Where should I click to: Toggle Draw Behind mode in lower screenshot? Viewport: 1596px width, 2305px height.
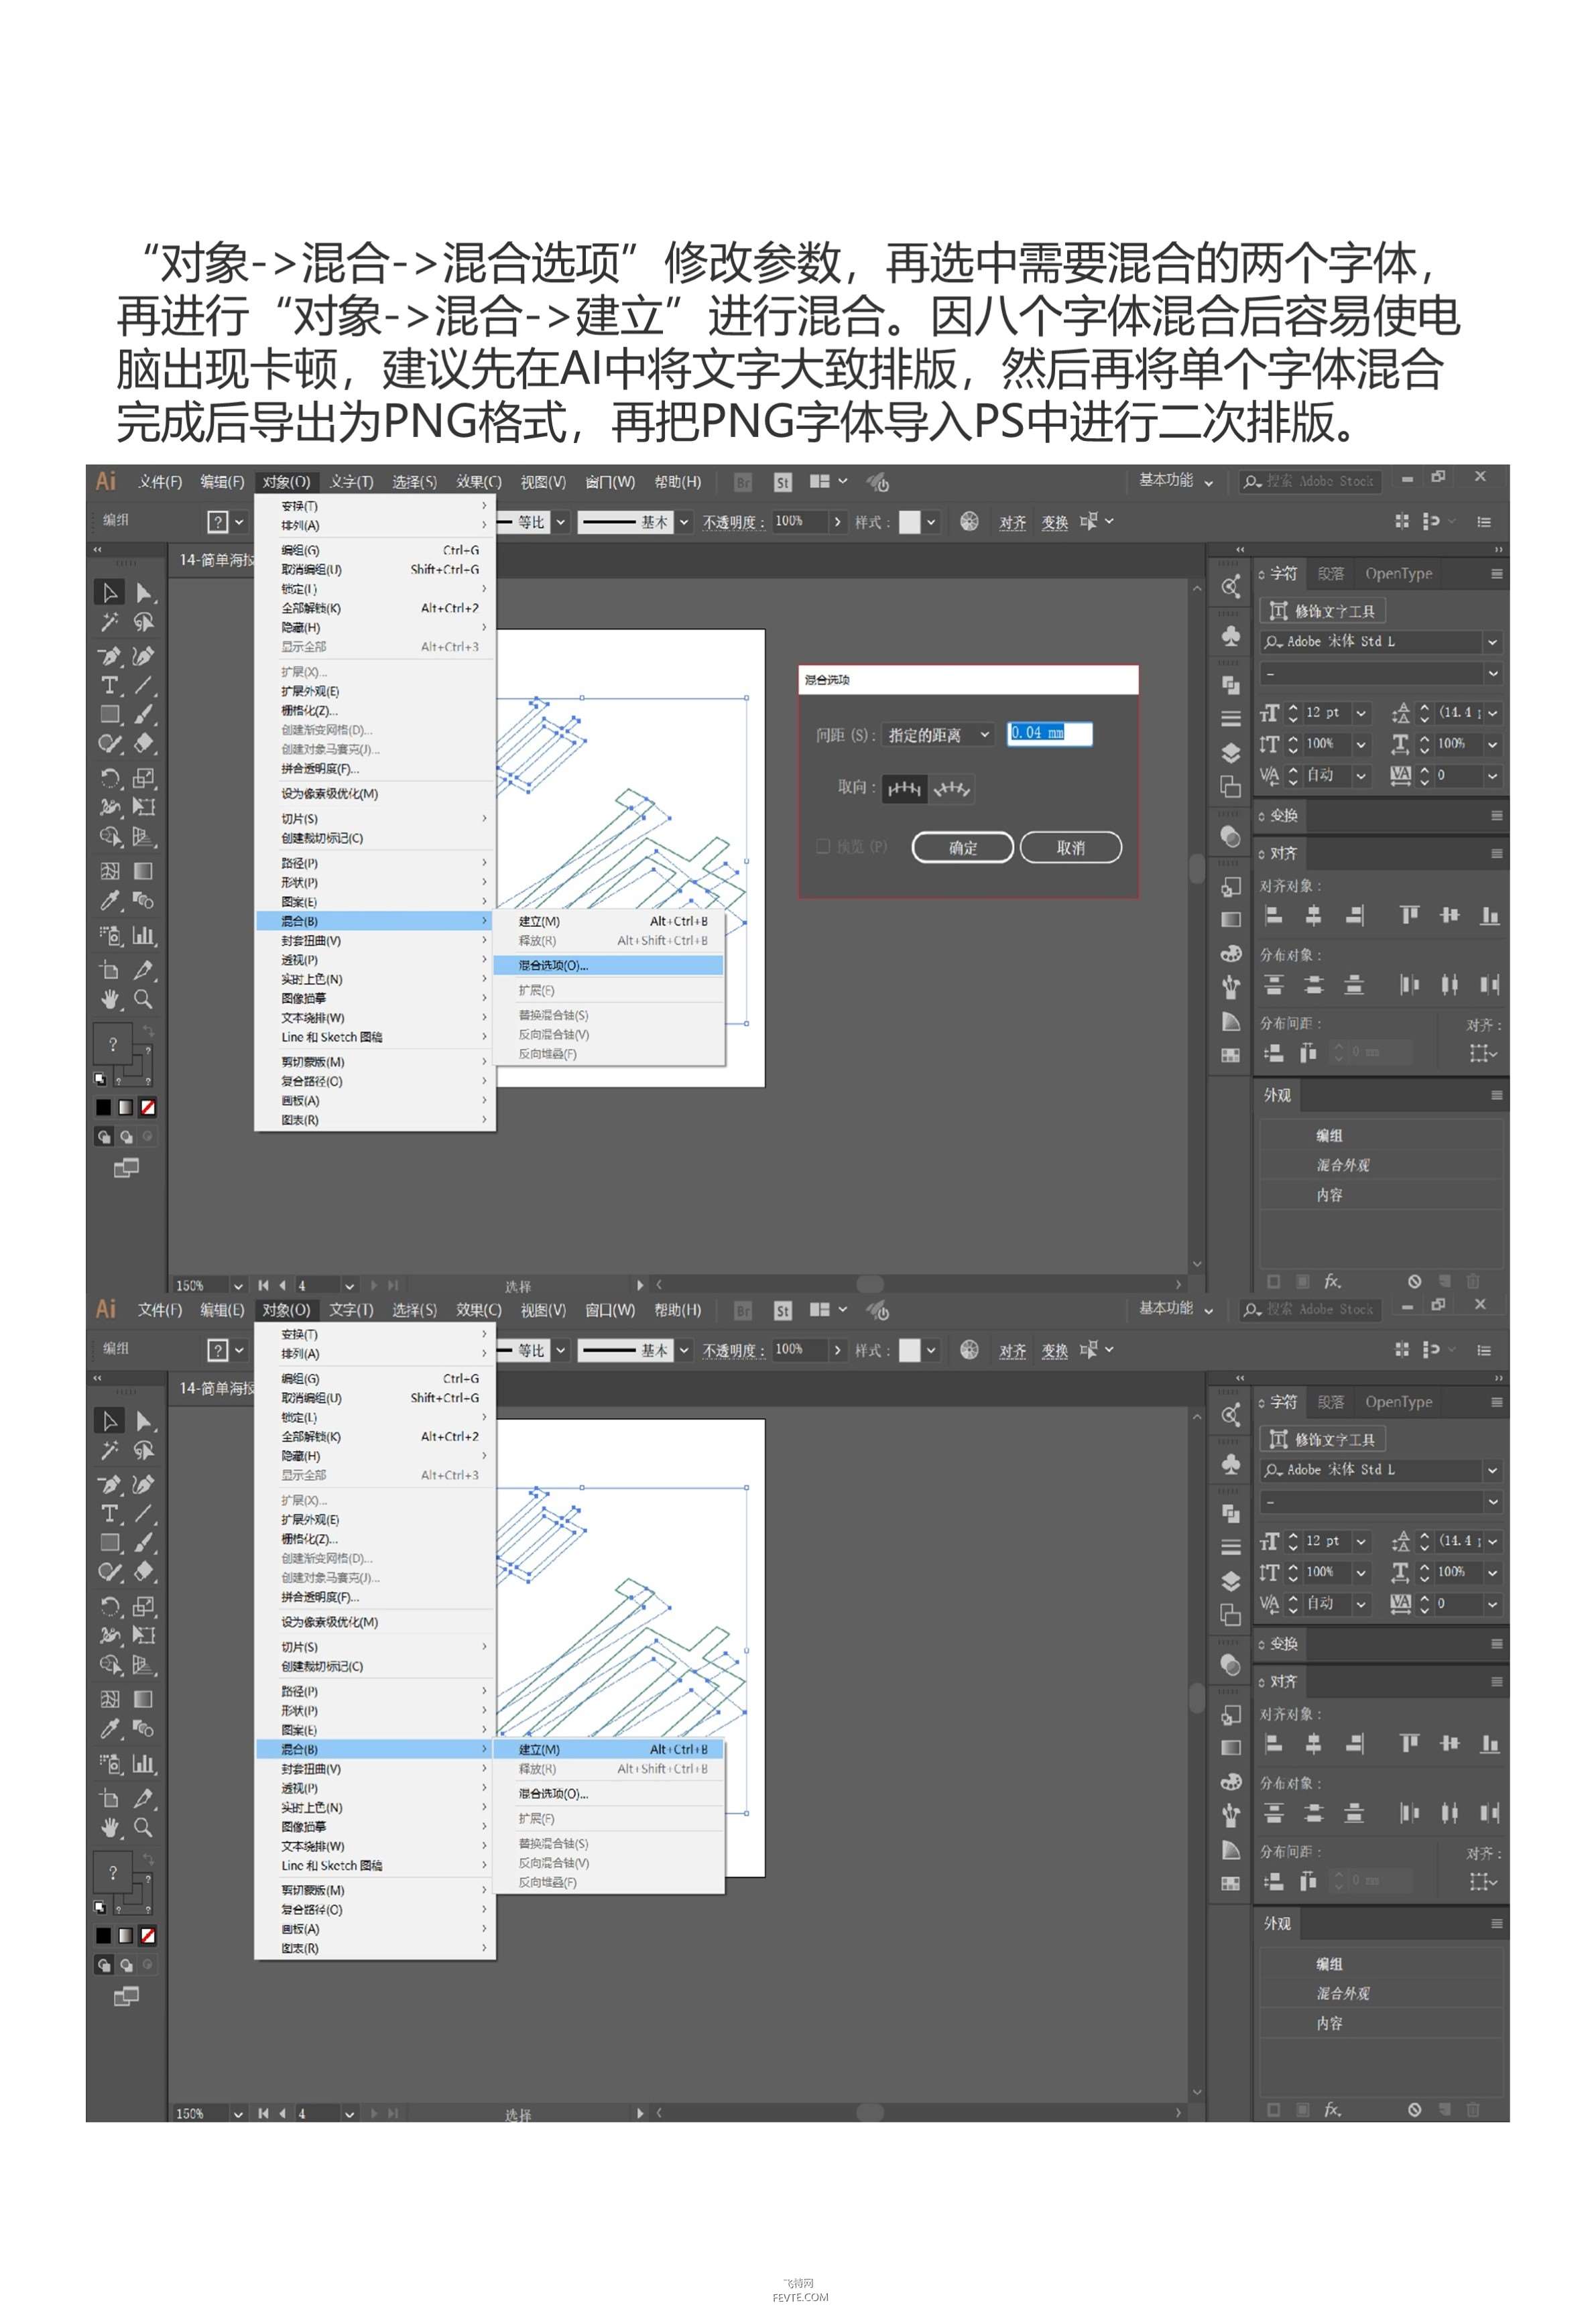tap(126, 1965)
